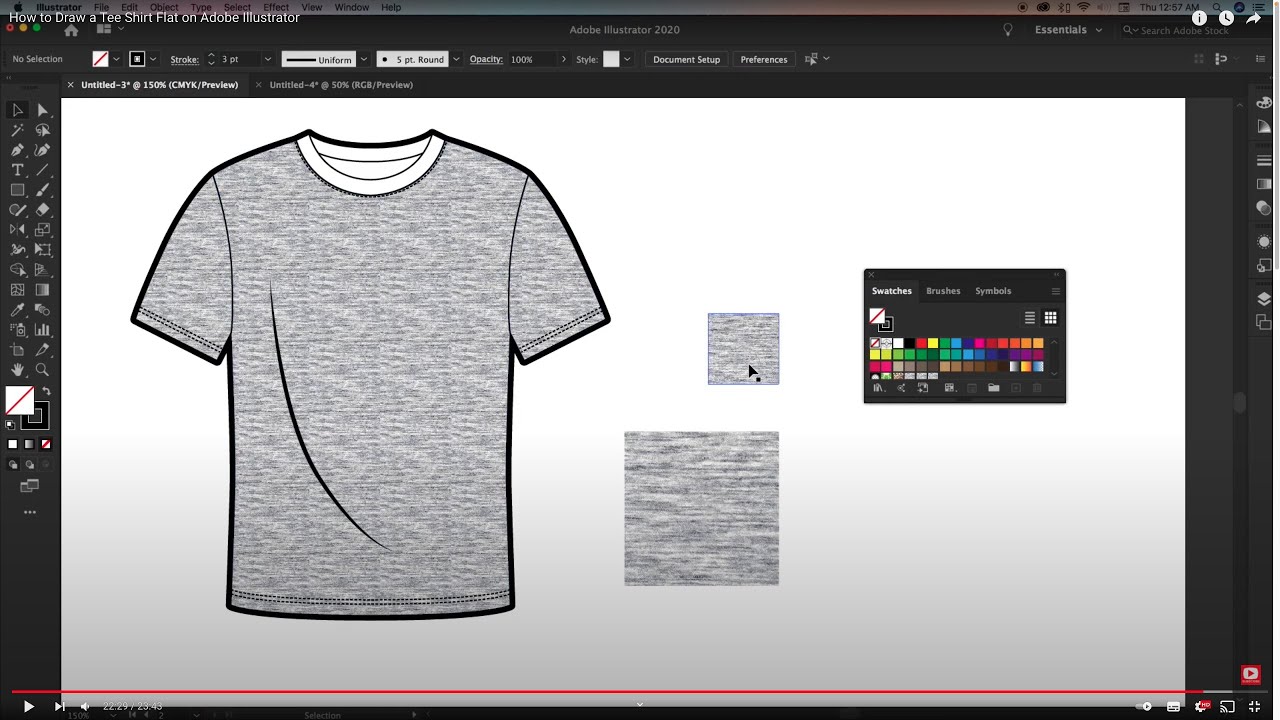Click New Color Group folder icon
Image resolution: width=1280 pixels, height=720 pixels.
click(x=993, y=388)
